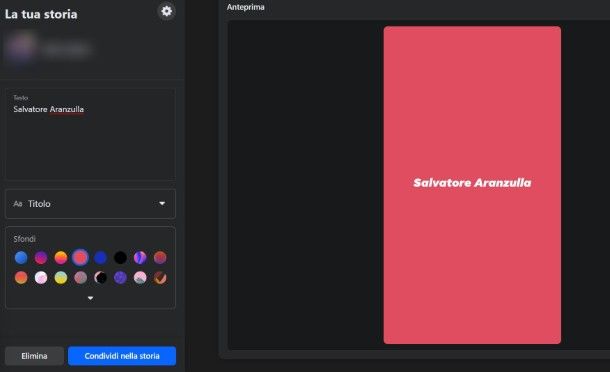This screenshot has height=372, width=610.
Task: Choose the purple-to-pink gradient background
Action: point(41,257)
